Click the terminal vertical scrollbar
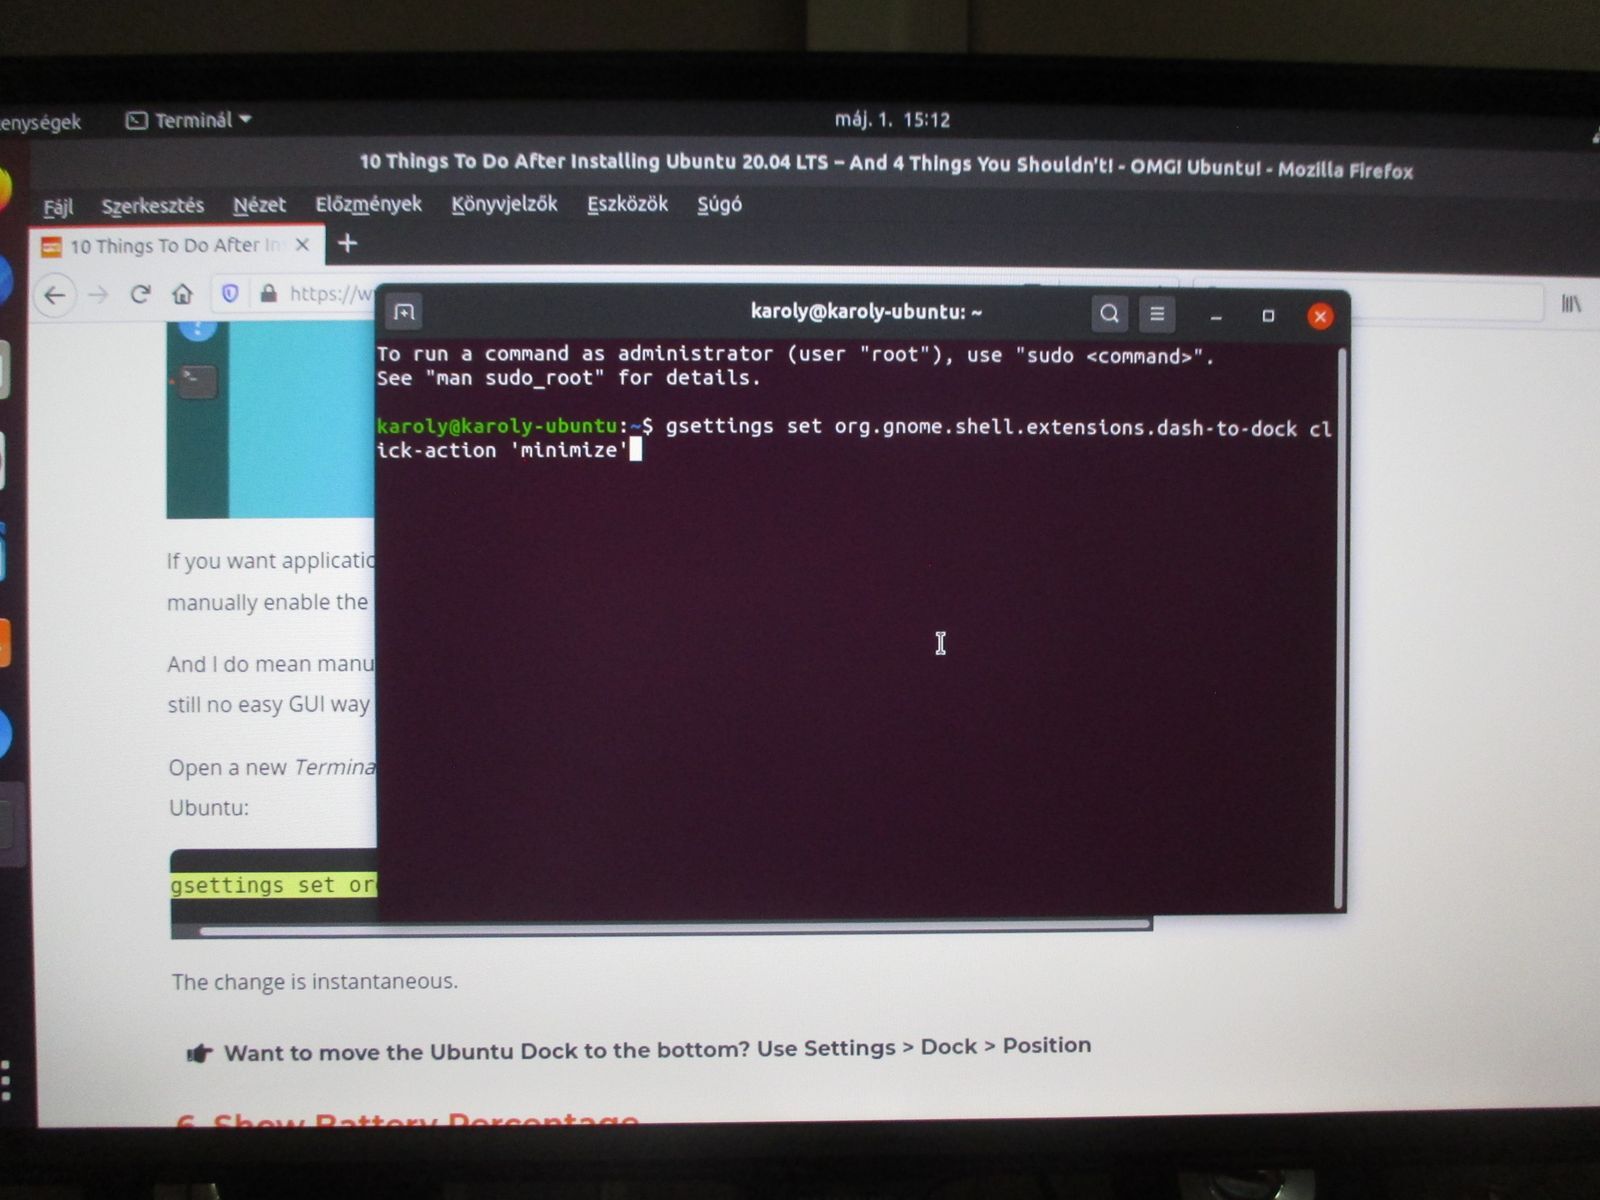Image resolution: width=1600 pixels, height=1200 pixels. [x=1340, y=628]
